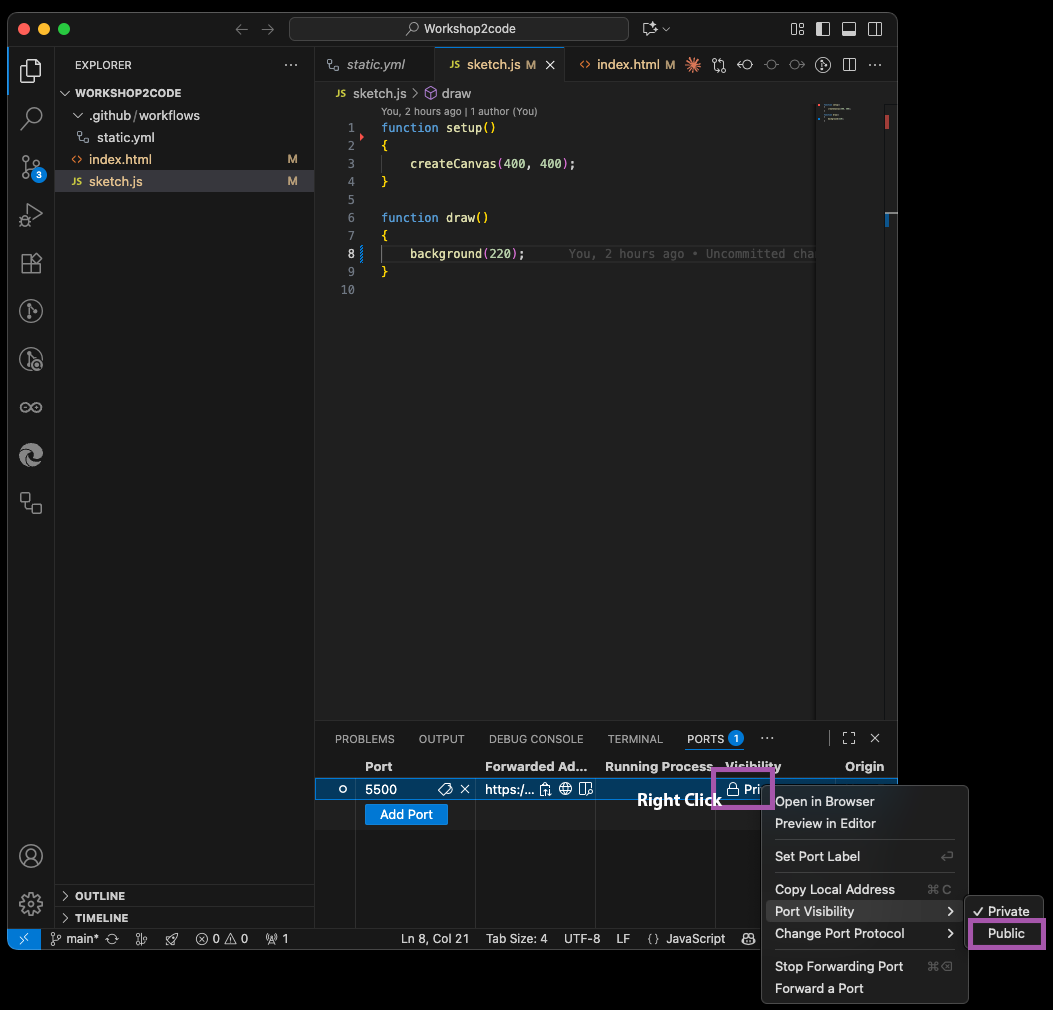Click the draw breadcrumb item

448,93
